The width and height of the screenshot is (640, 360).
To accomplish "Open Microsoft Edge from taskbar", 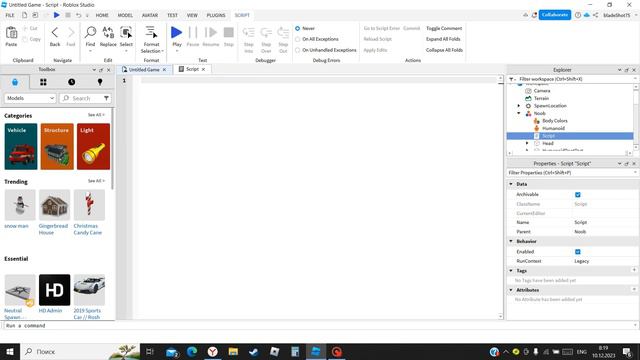I will tap(192, 351).
